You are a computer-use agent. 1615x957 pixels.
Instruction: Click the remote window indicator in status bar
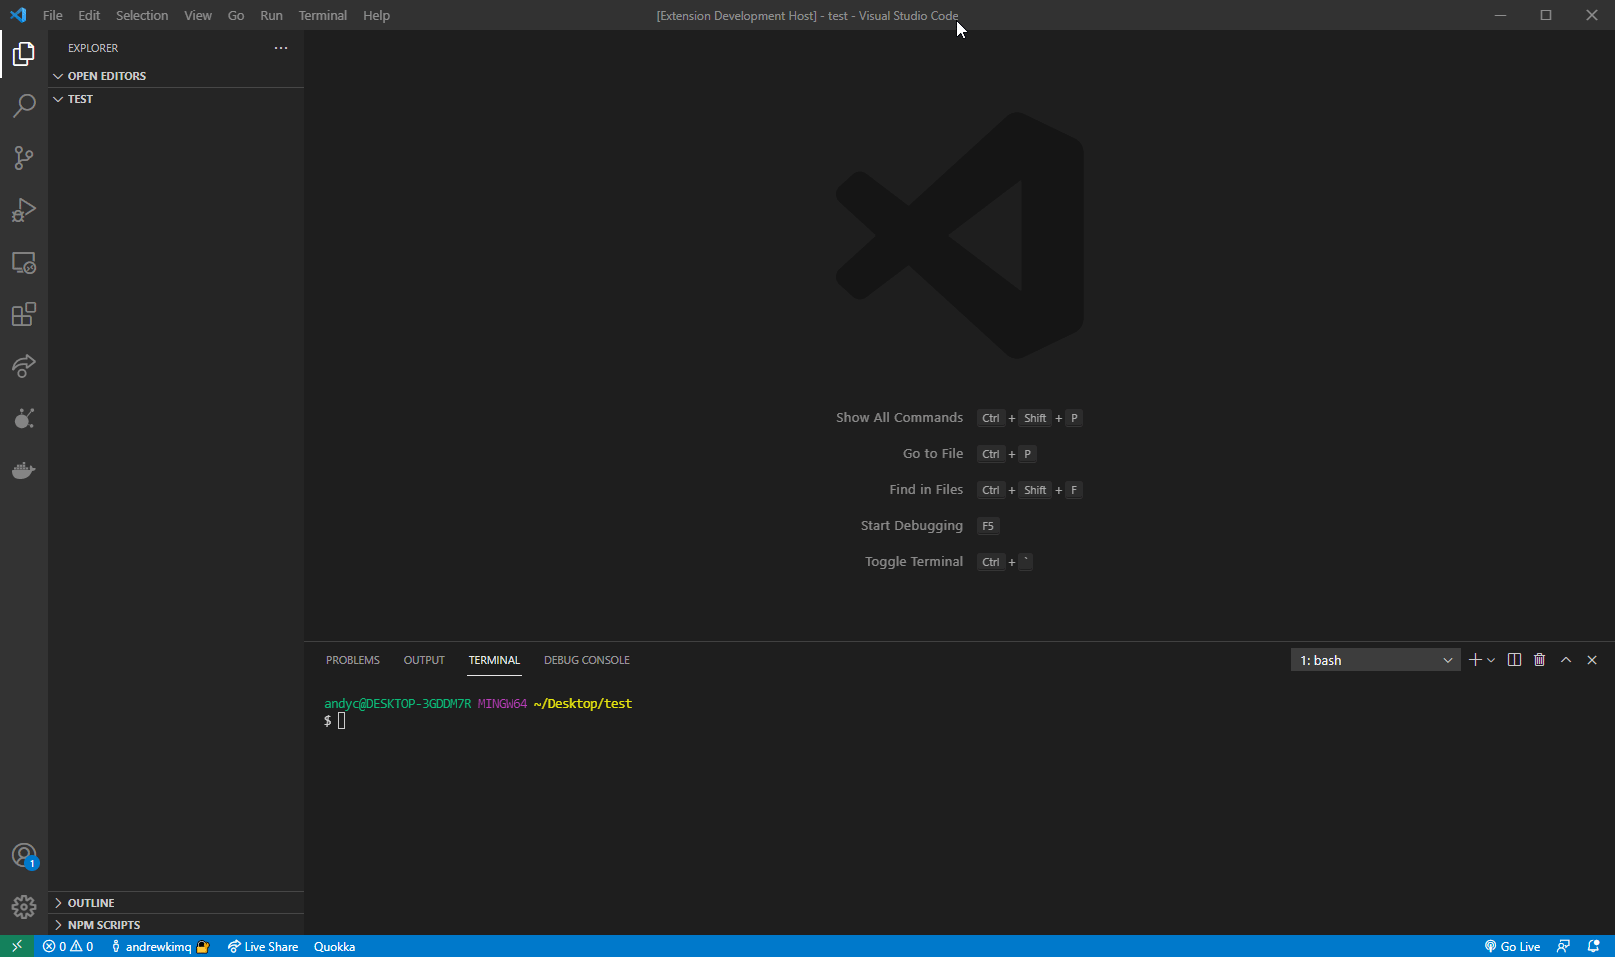click(x=17, y=946)
